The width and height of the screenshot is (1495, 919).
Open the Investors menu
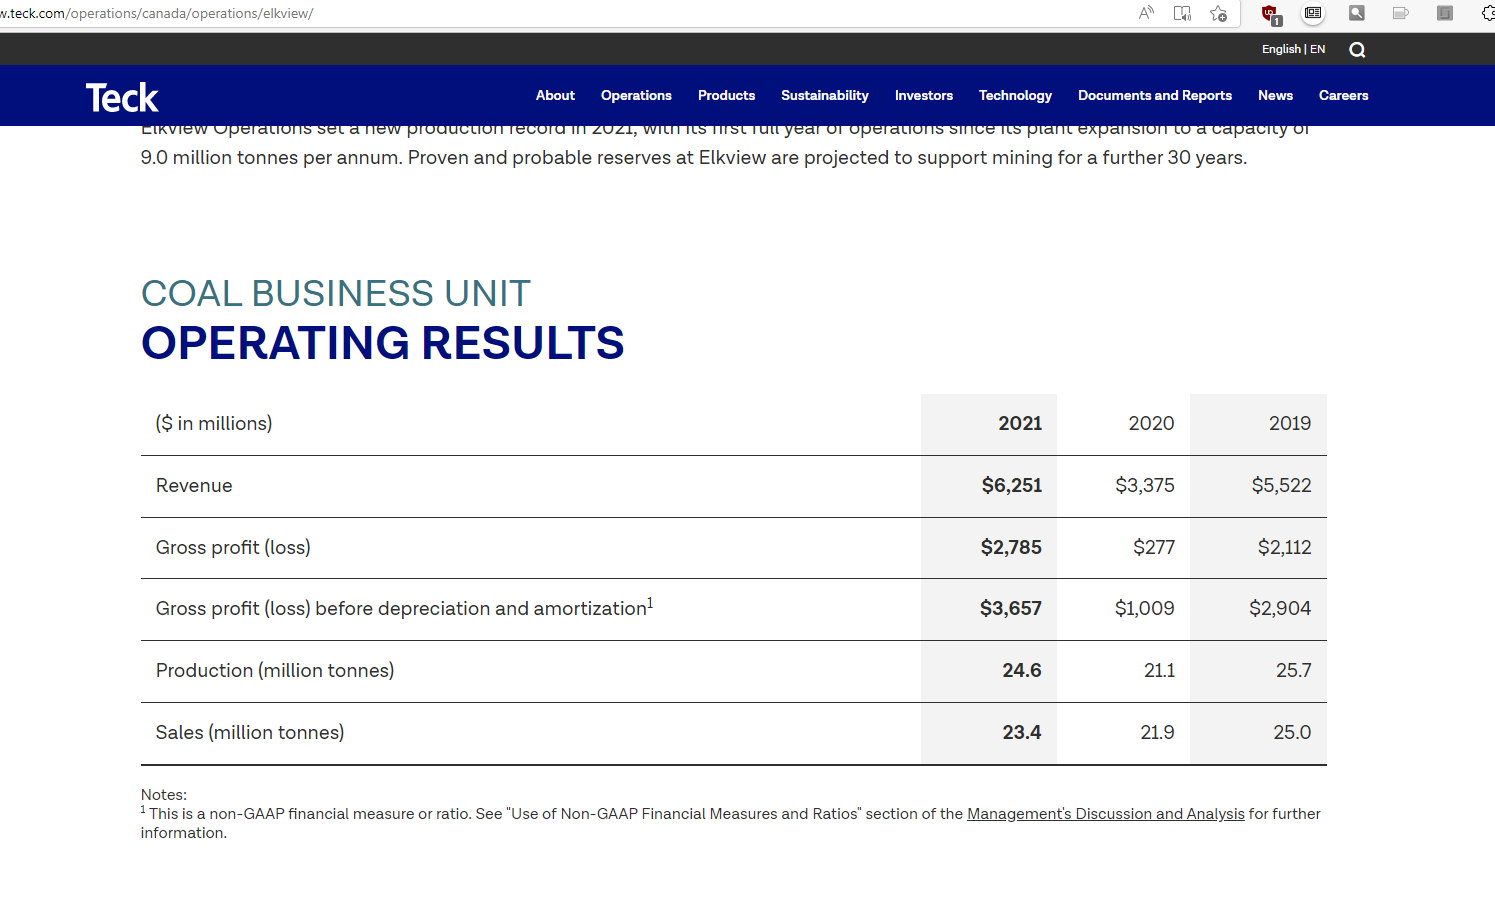pyautogui.click(x=924, y=95)
